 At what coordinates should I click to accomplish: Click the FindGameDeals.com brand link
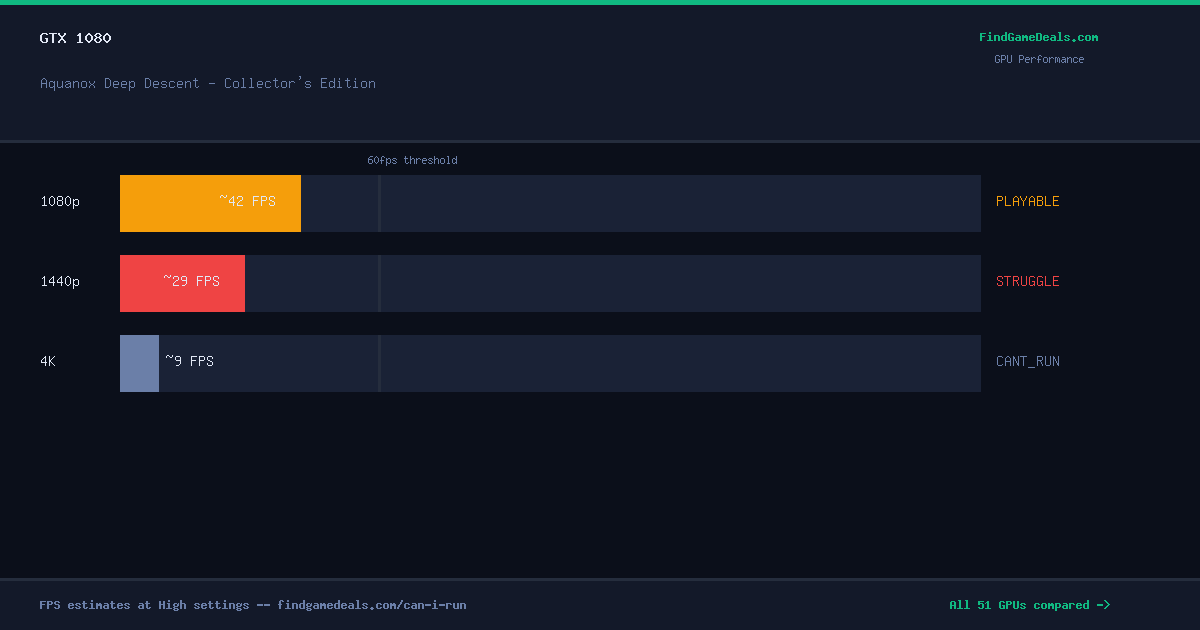tap(1038, 37)
